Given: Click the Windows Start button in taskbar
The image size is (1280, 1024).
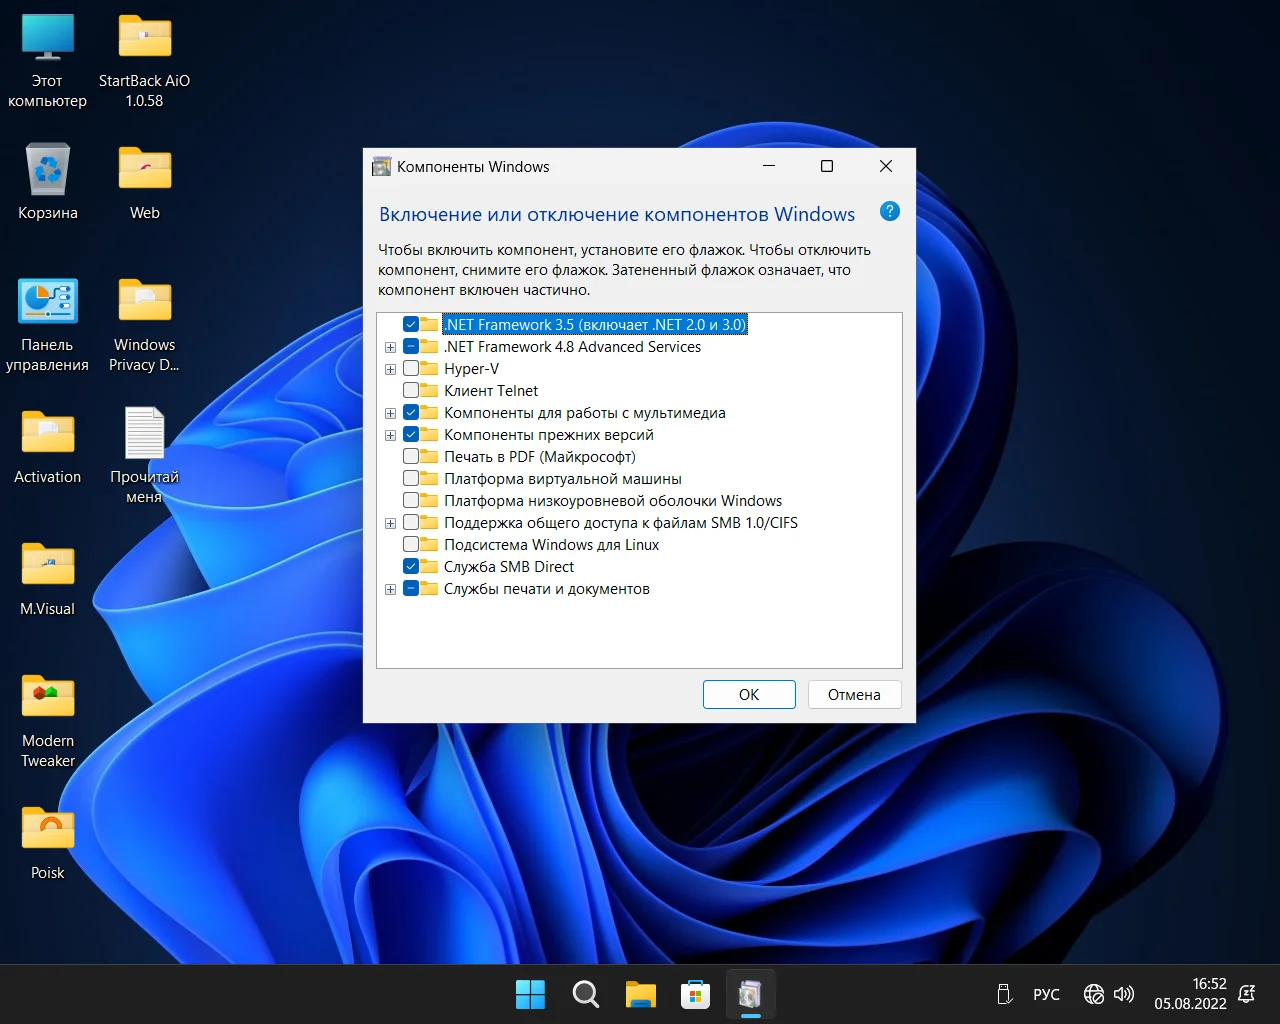Looking at the screenshot, I should coord(530,994).
